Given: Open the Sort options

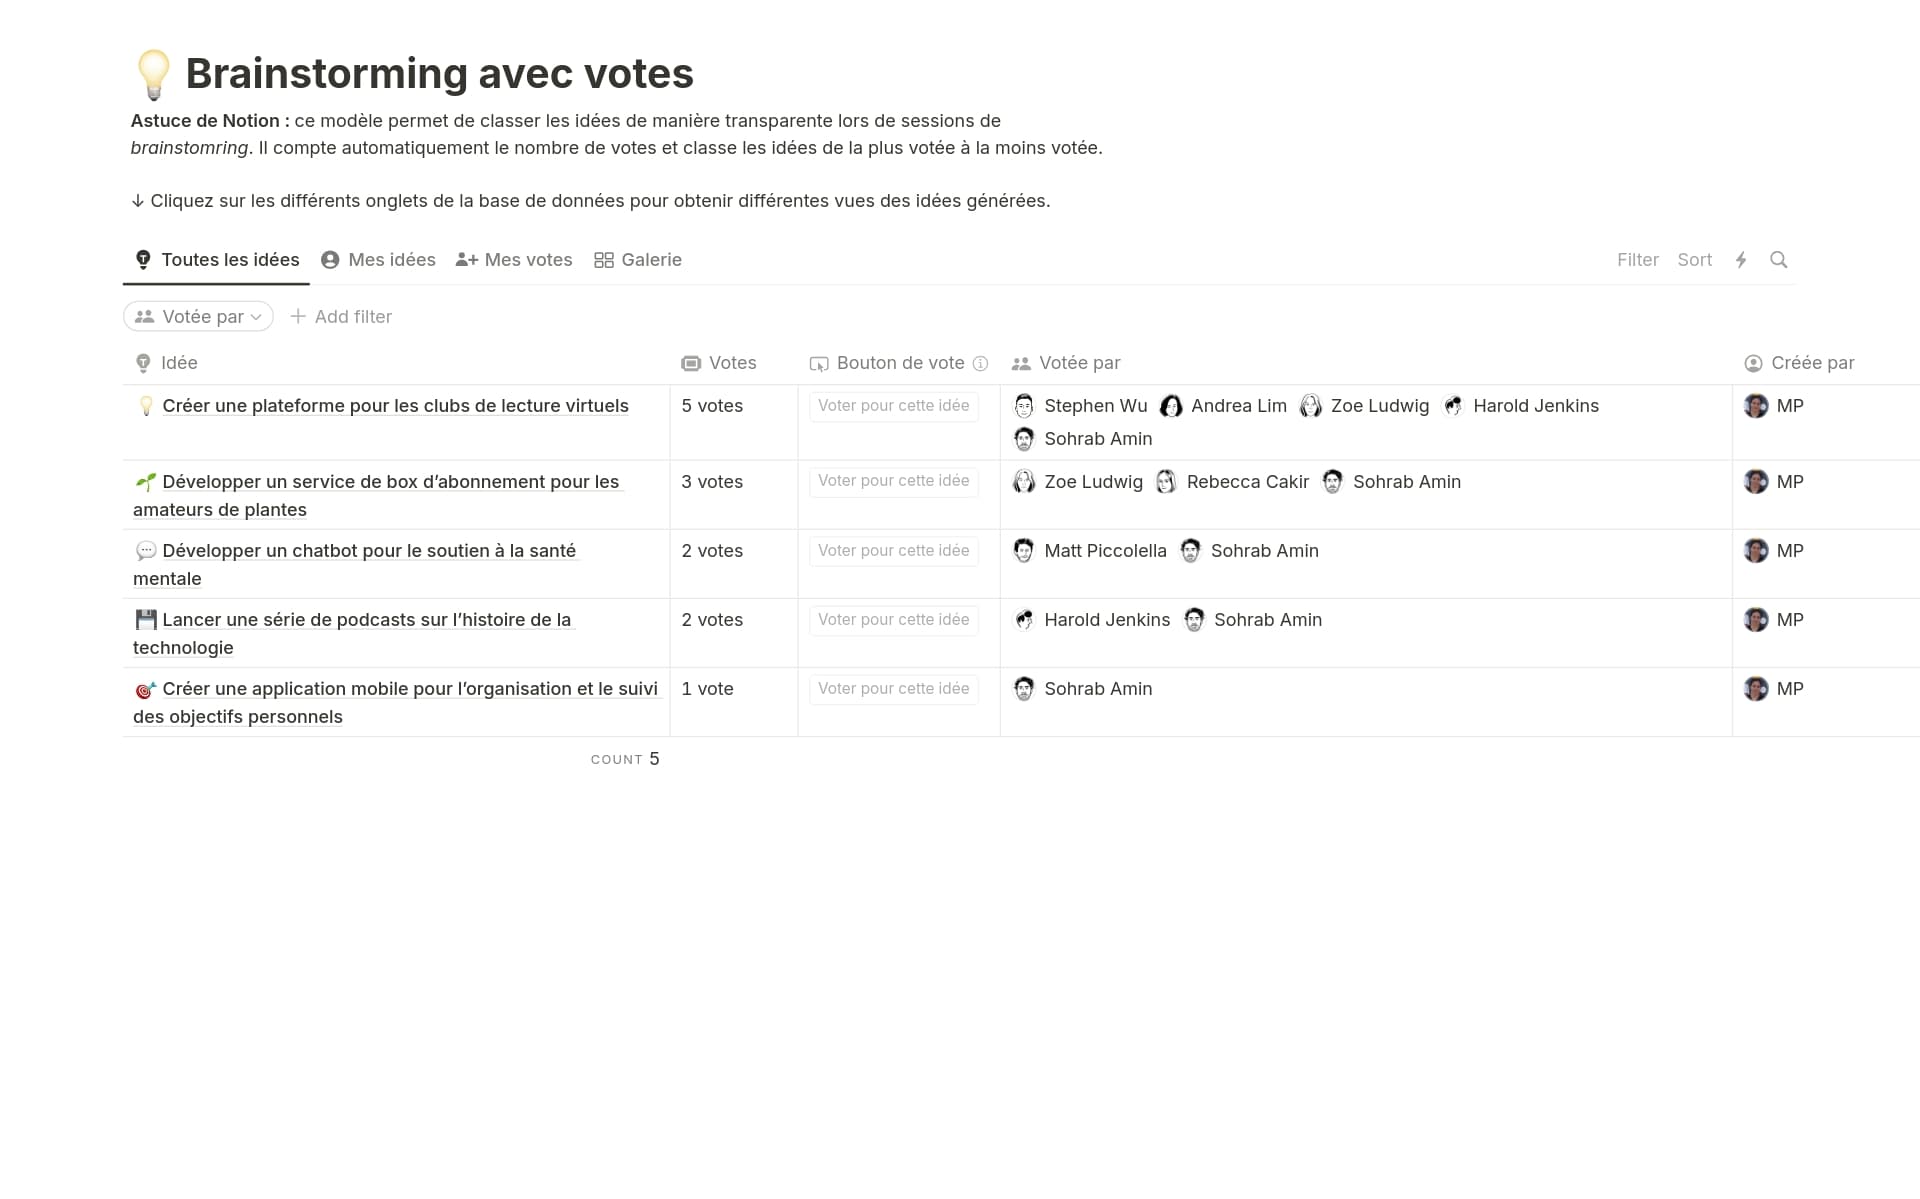Looking at the screenshot, I should point(1694,260).
